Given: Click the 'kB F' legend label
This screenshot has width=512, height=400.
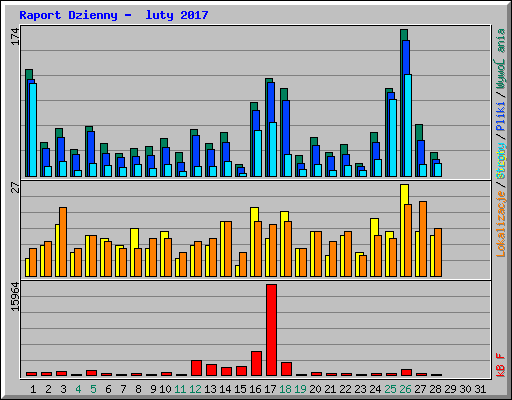Looking at the screenshot, I should click(x=501, y=365).
